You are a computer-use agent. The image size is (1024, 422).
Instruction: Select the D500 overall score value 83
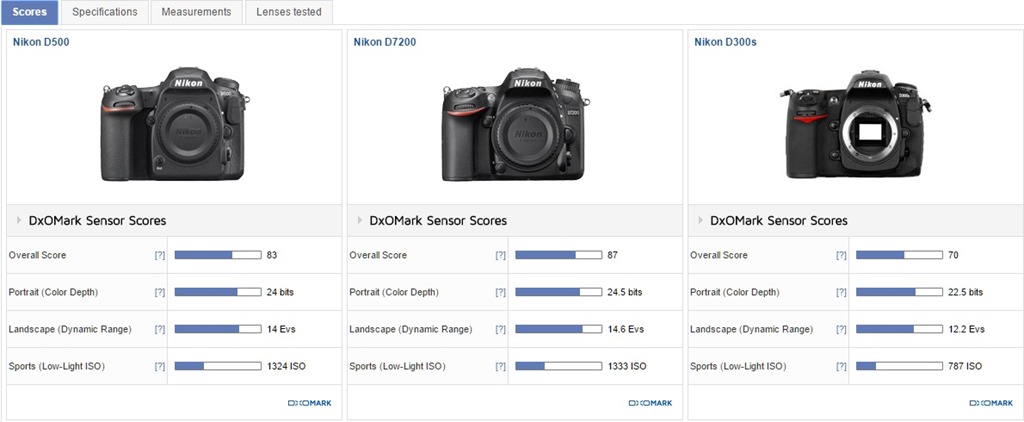pos(272,255)
